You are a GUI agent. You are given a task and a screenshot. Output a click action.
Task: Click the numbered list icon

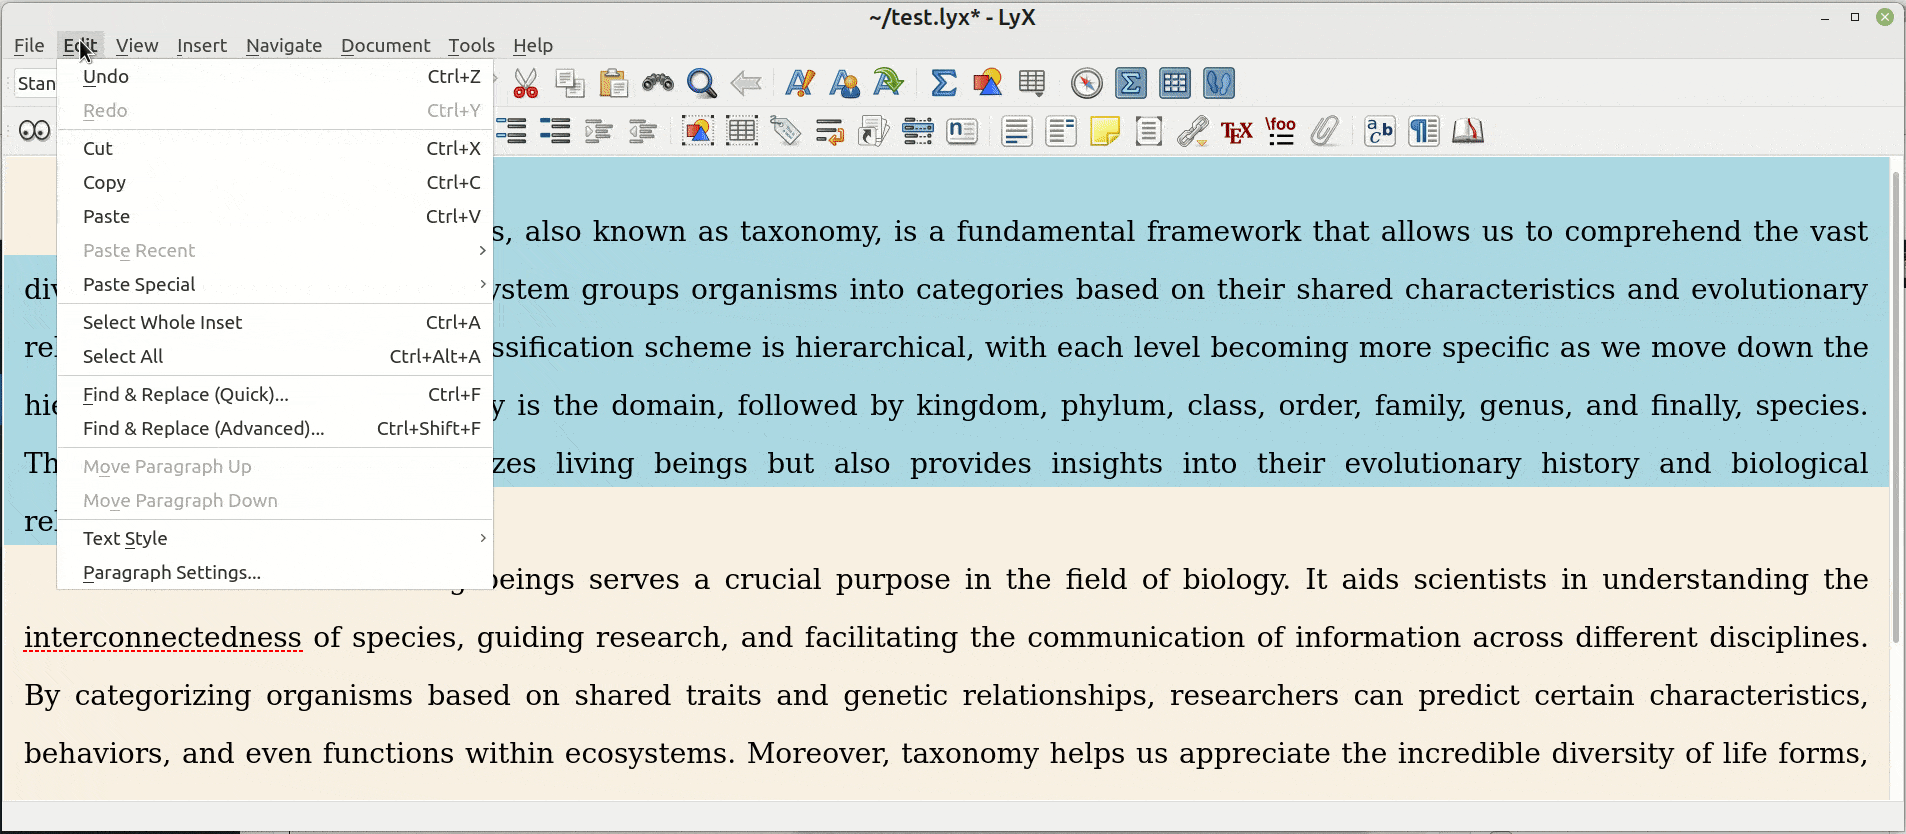pyautogui.click(x=511, y=131)
